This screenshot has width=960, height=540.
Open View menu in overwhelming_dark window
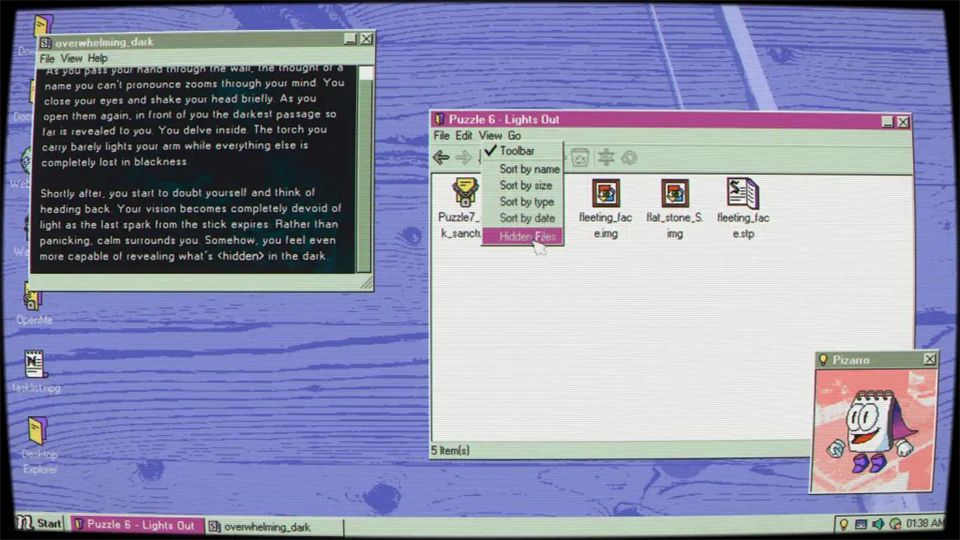pos(71,59)
